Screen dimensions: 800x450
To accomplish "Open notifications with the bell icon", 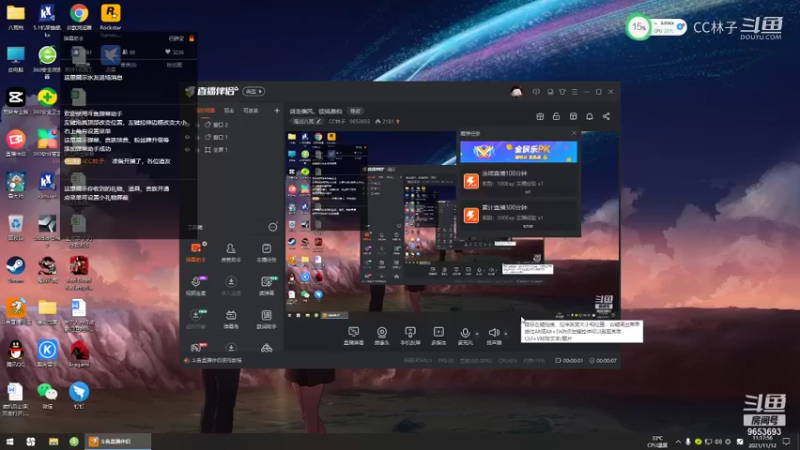I will [x=589, y=116].
